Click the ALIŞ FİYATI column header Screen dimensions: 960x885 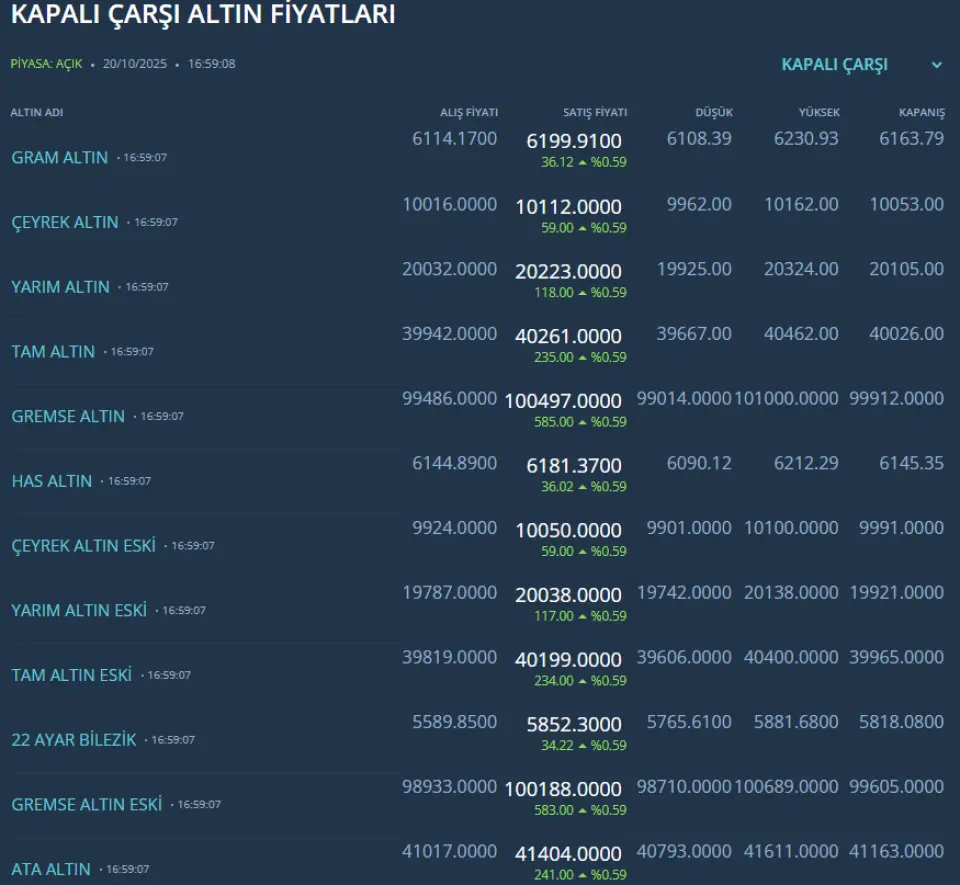469,113
